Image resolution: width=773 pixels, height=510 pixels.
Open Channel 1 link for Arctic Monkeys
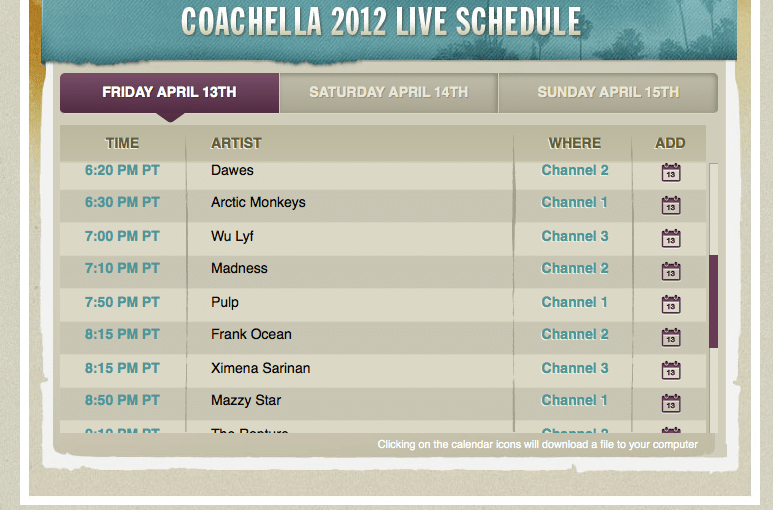(574, 203)
